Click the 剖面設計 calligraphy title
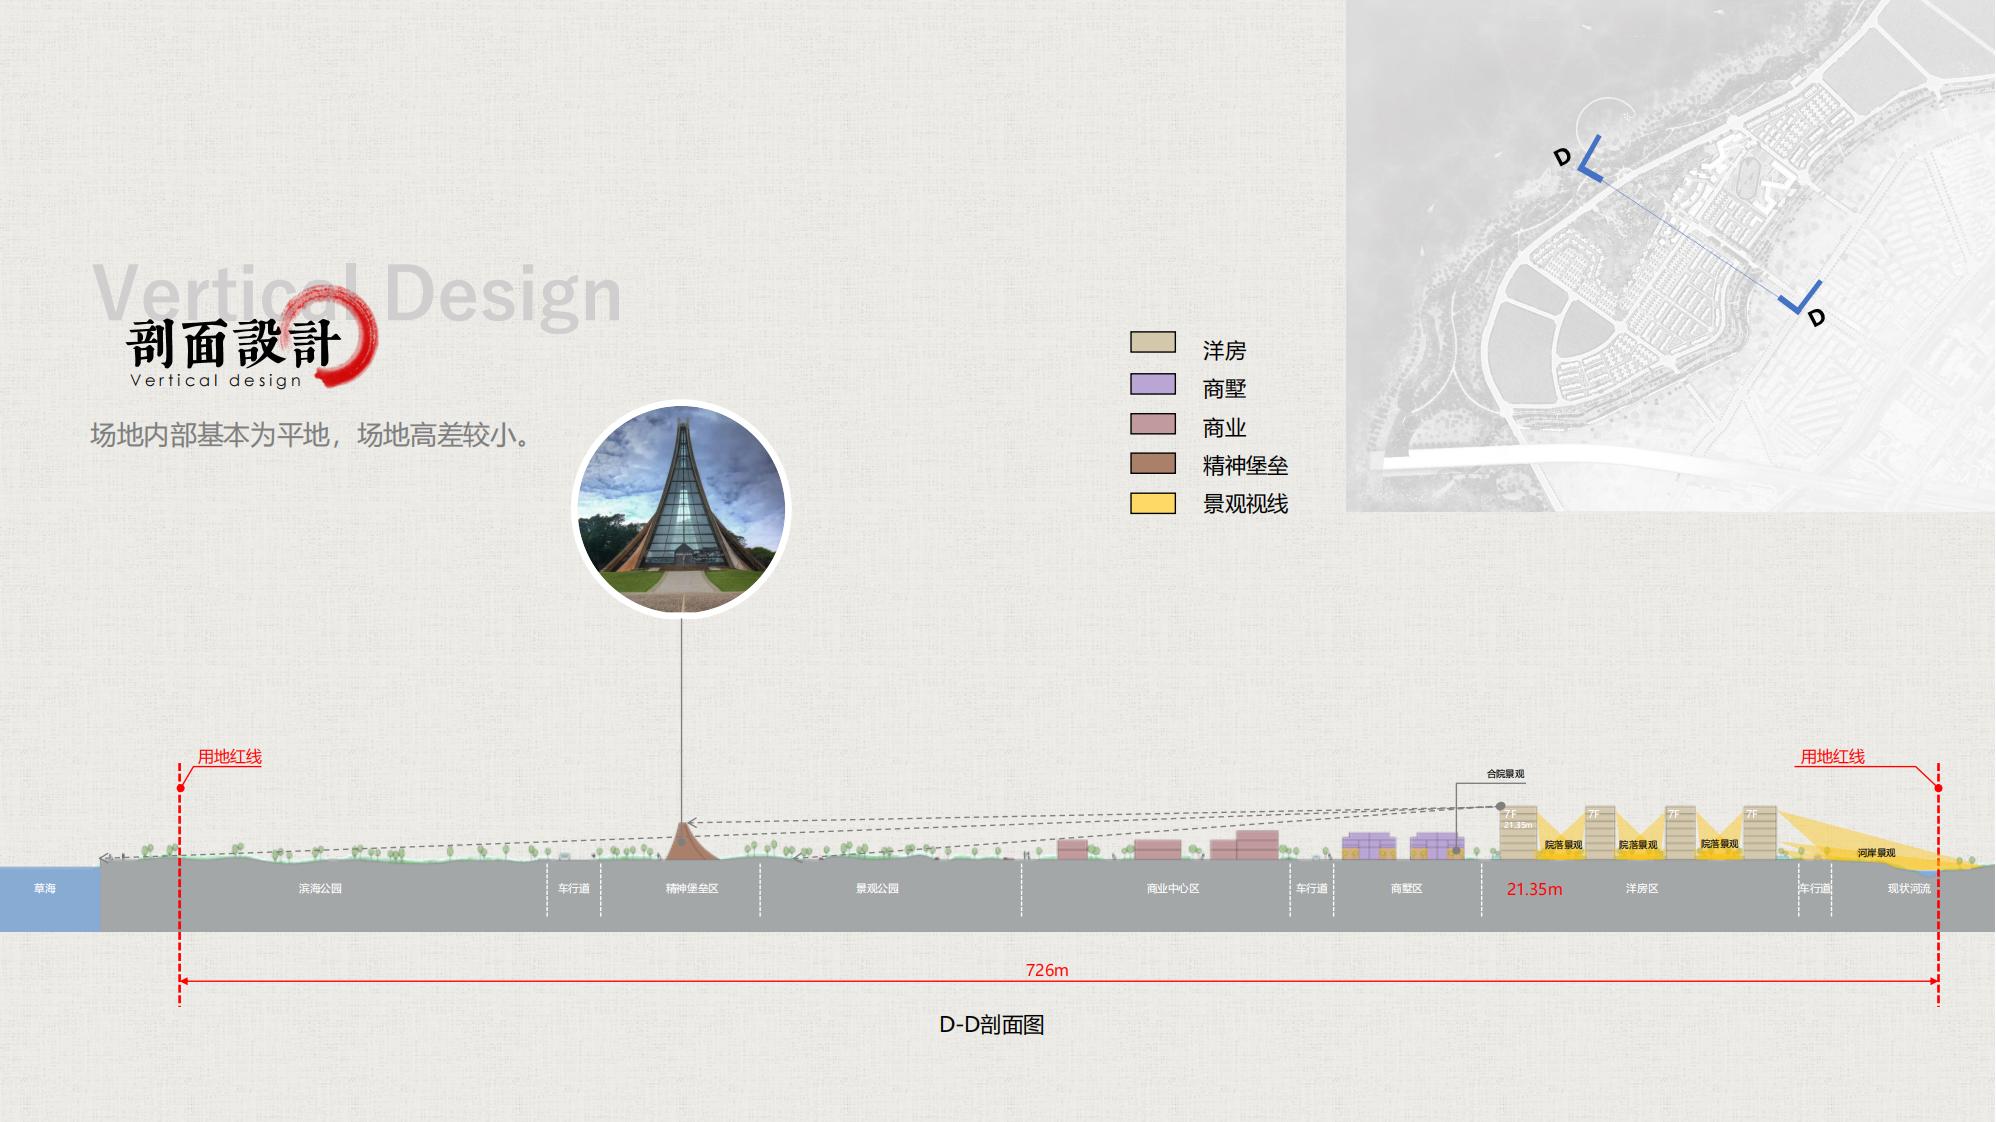The width and height of the screenshot is (1996, 1122). [x=233, y=343]
